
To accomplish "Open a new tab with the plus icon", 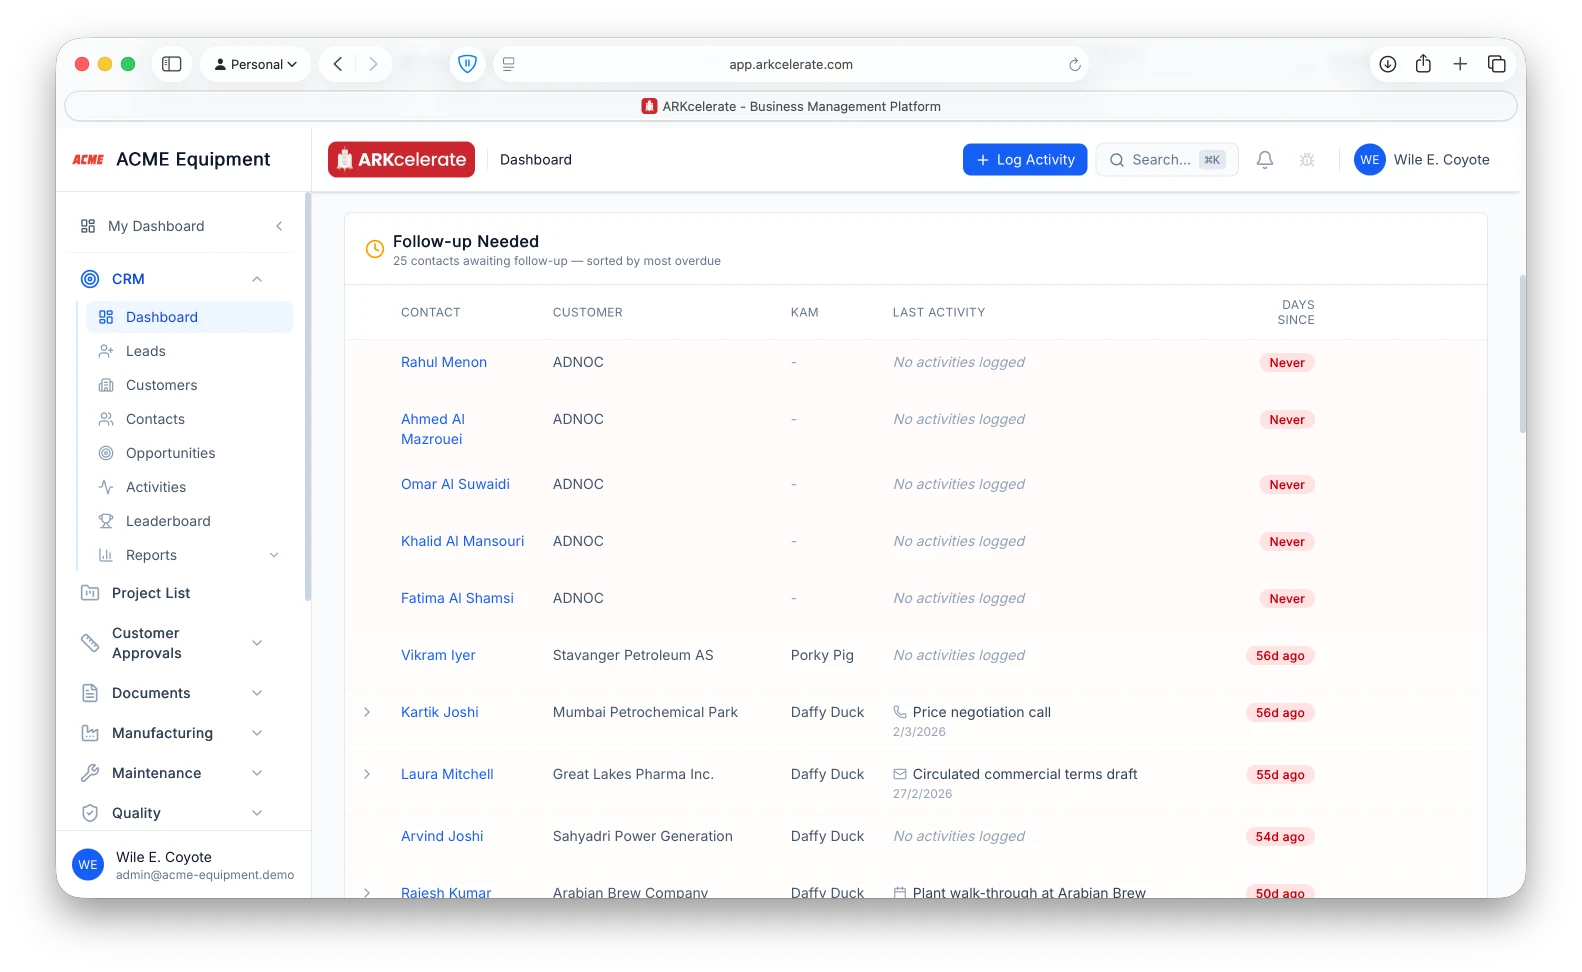I will [1460, 64].
